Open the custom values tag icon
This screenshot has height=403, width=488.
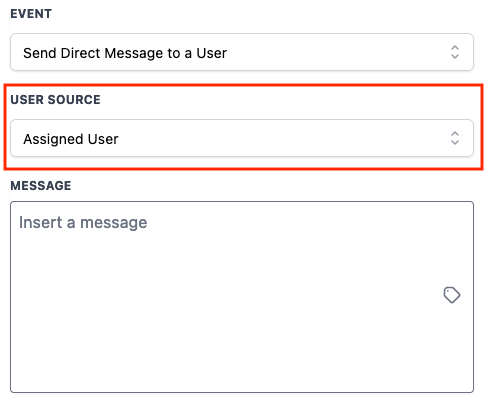(x=452, y=295)
